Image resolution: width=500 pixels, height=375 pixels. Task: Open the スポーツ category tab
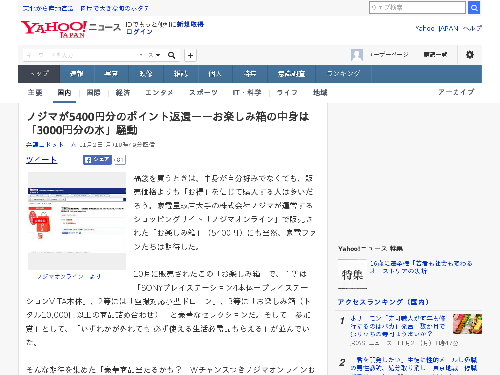click(x=203, y=93)
